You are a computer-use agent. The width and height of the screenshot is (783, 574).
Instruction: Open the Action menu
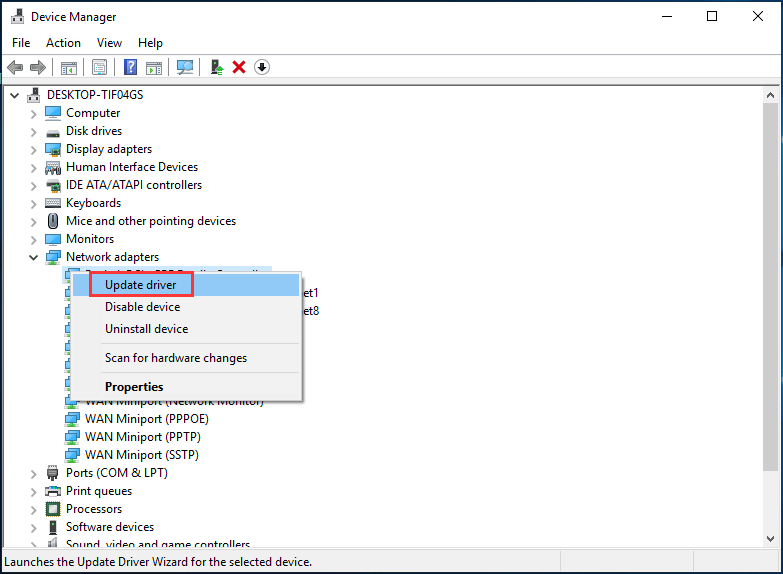pos(63,43)
